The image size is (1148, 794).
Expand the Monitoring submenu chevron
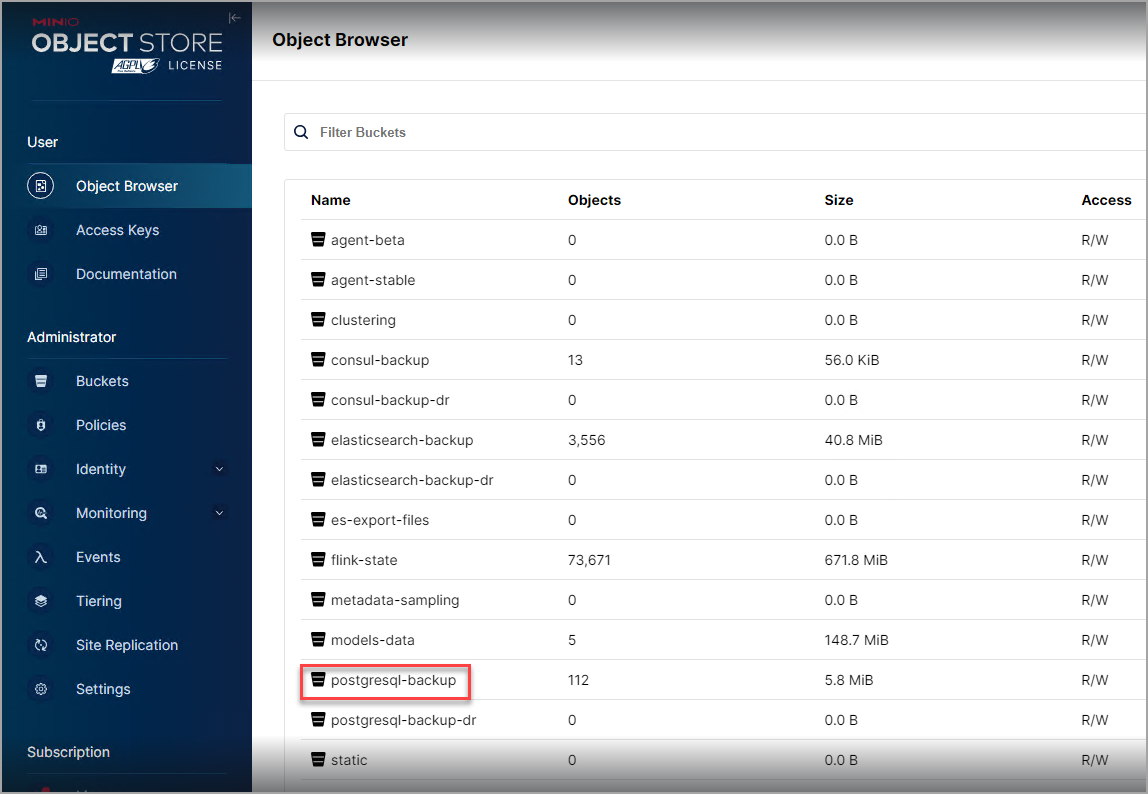[219, 513]
